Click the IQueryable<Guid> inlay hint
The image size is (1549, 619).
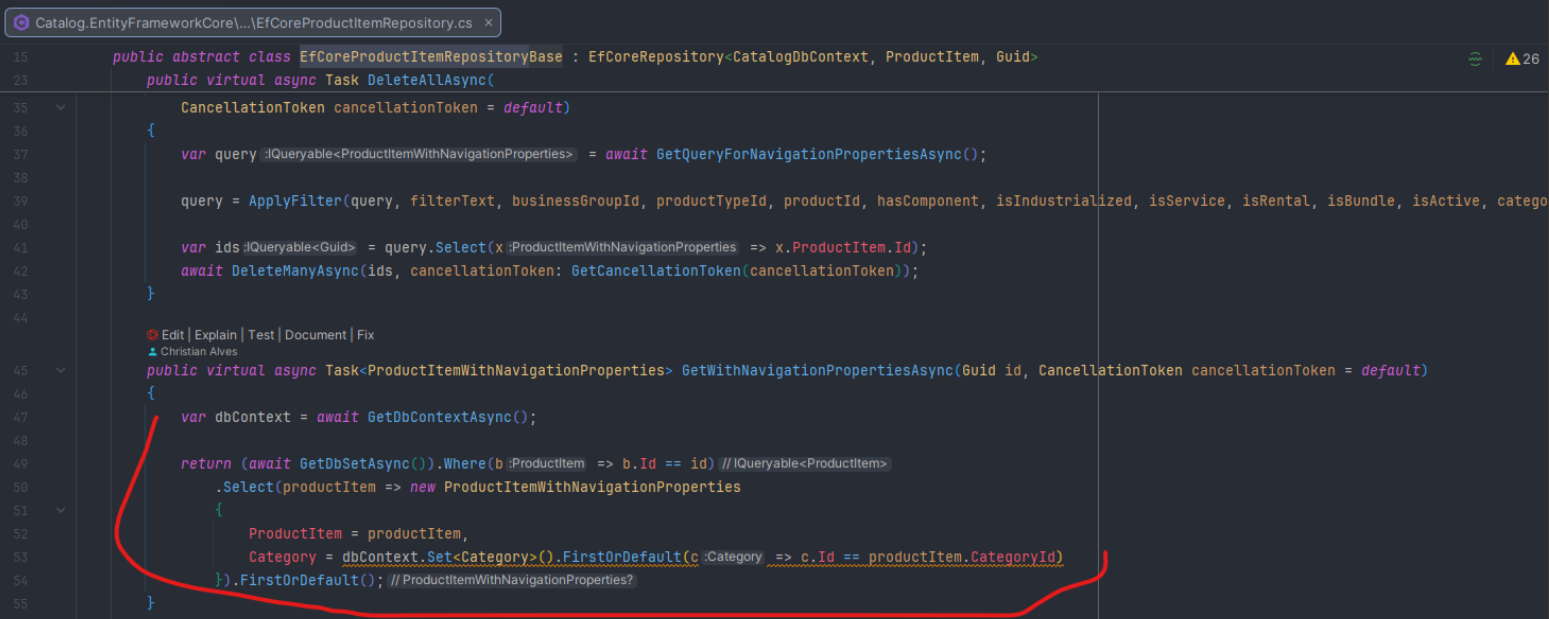[x=301, y=247]
